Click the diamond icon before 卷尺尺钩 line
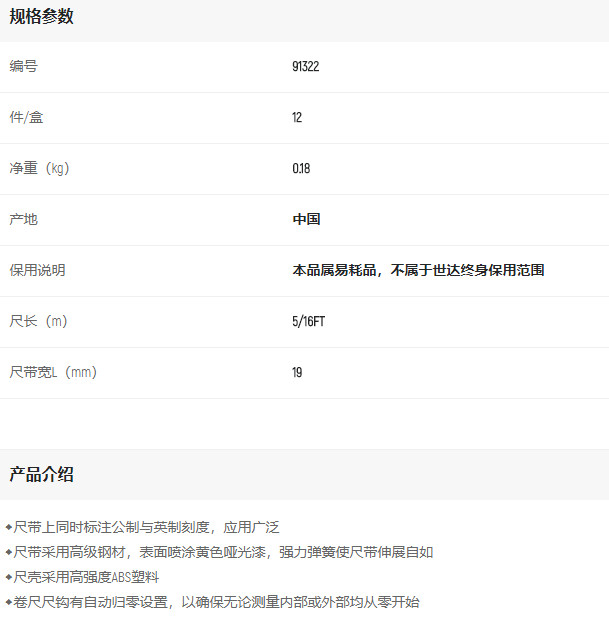 tap(8, 602)
